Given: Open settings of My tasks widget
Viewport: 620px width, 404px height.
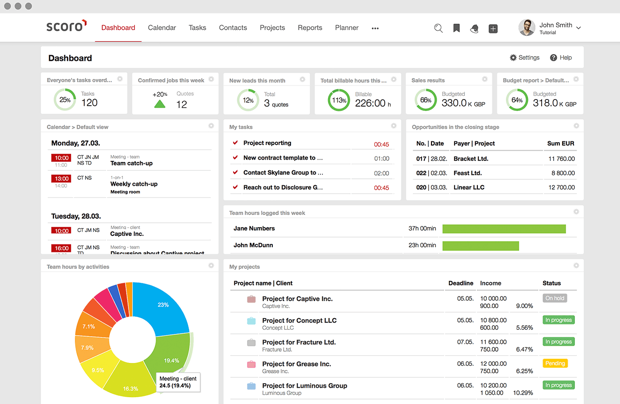Looking at the screenshot, I should pos(394,126).
